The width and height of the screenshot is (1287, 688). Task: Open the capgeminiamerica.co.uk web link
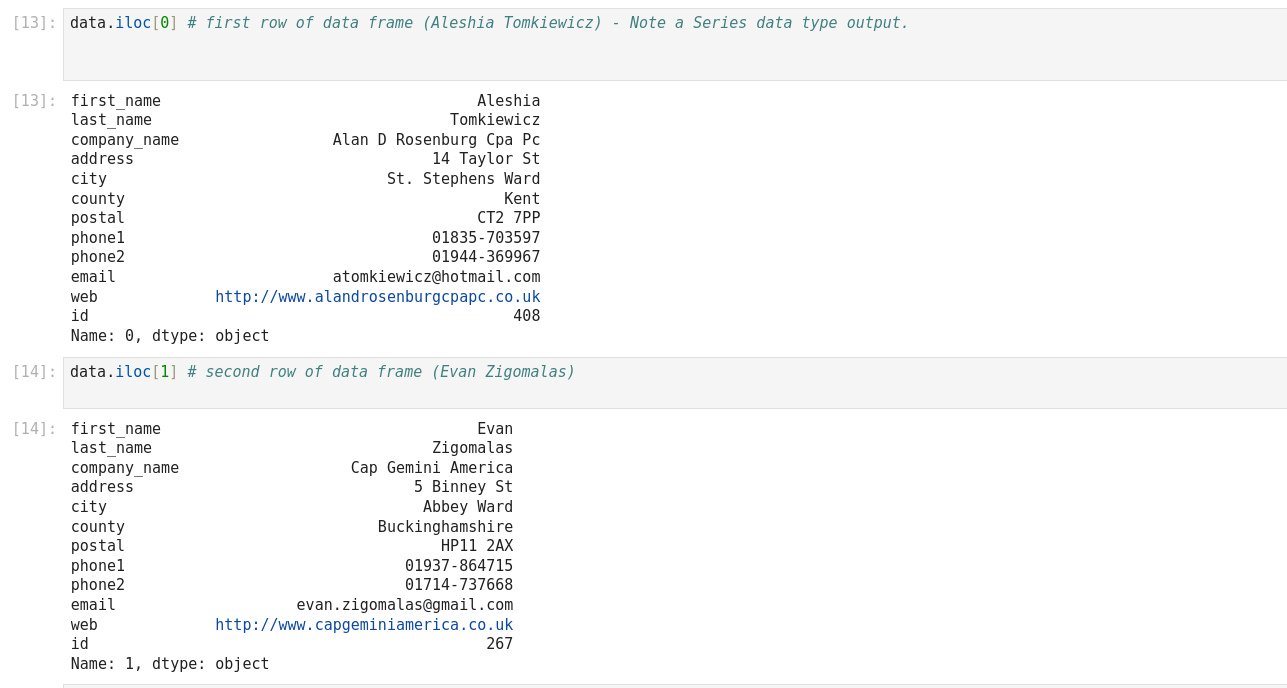point(364,625)
